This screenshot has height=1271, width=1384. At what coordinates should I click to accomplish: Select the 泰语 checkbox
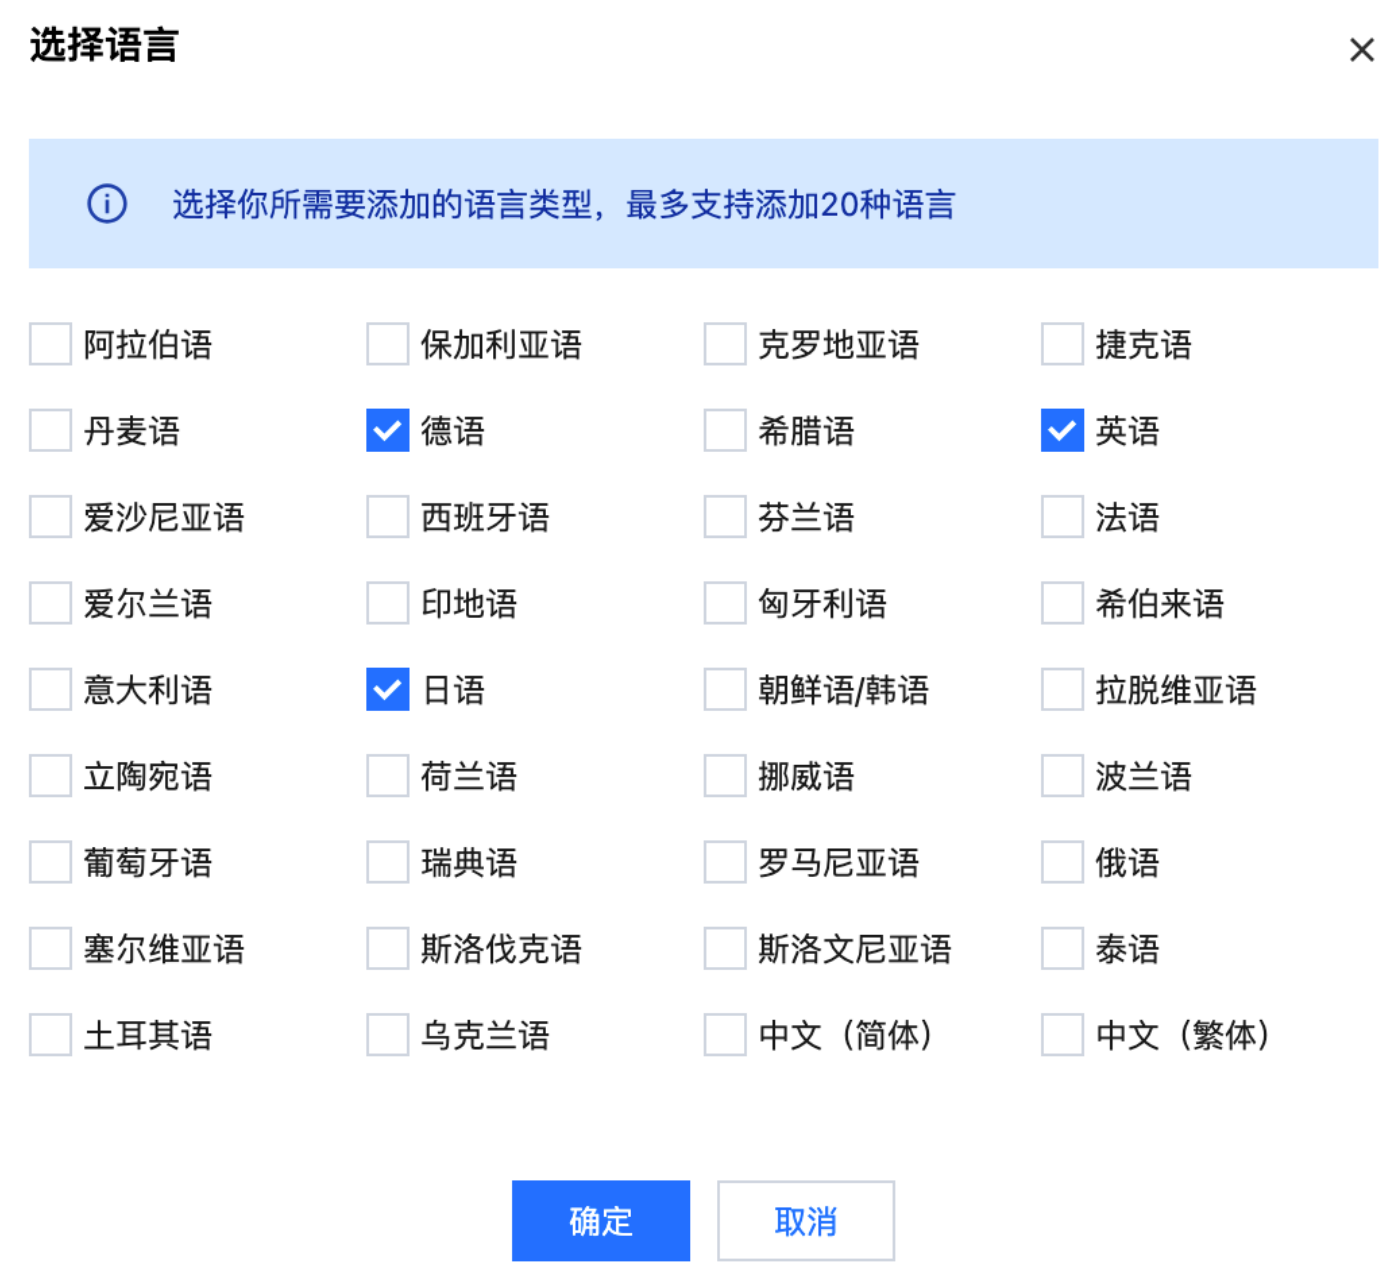tap(1062, 949)
